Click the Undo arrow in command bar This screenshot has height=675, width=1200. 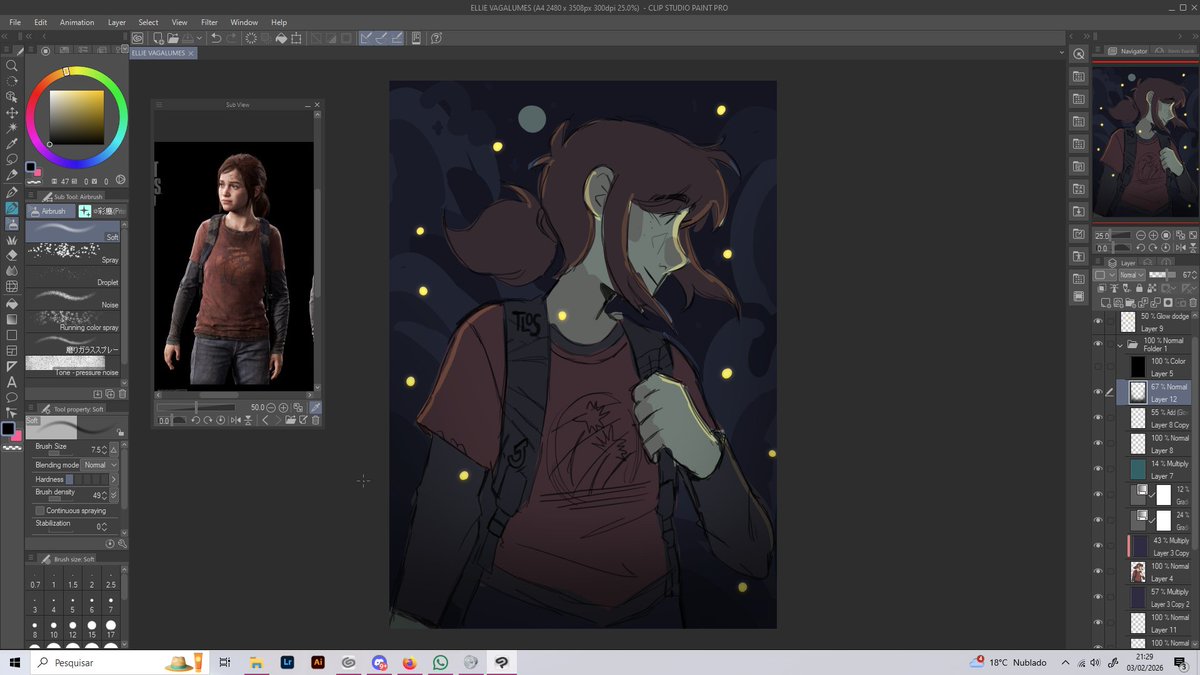[216, 38]
